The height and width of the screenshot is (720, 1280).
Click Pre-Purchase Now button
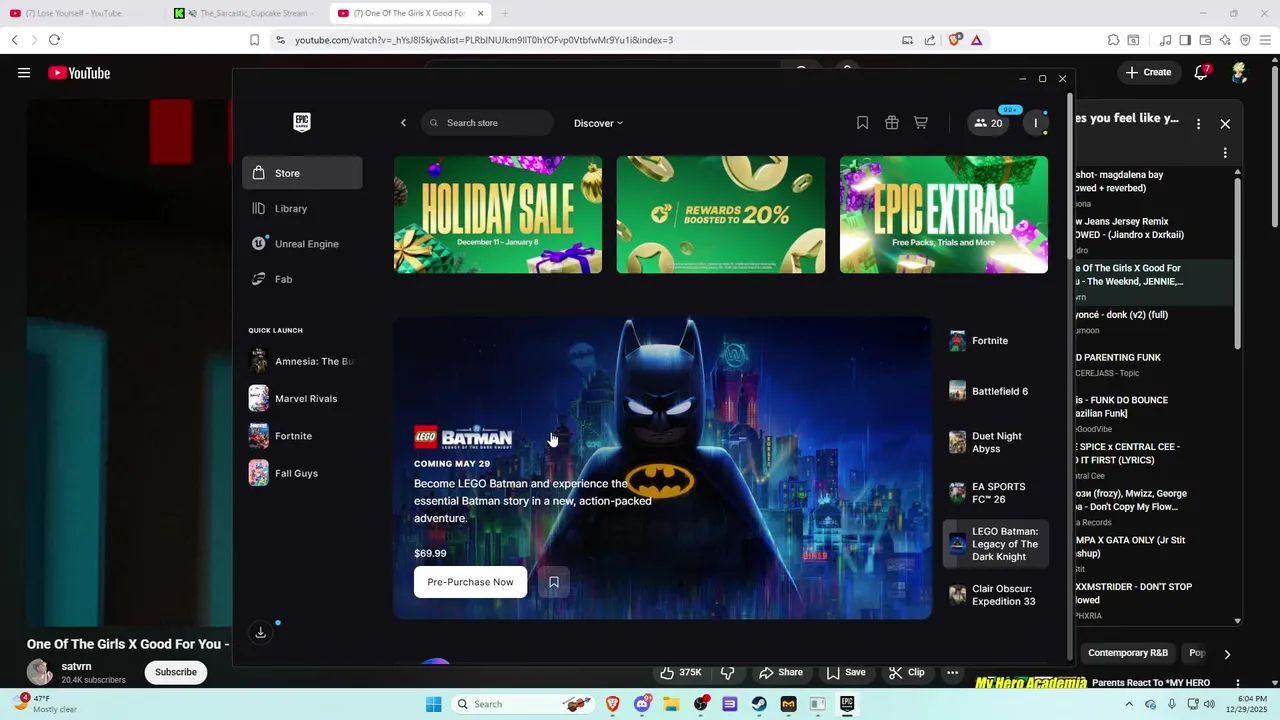(470, 582)
